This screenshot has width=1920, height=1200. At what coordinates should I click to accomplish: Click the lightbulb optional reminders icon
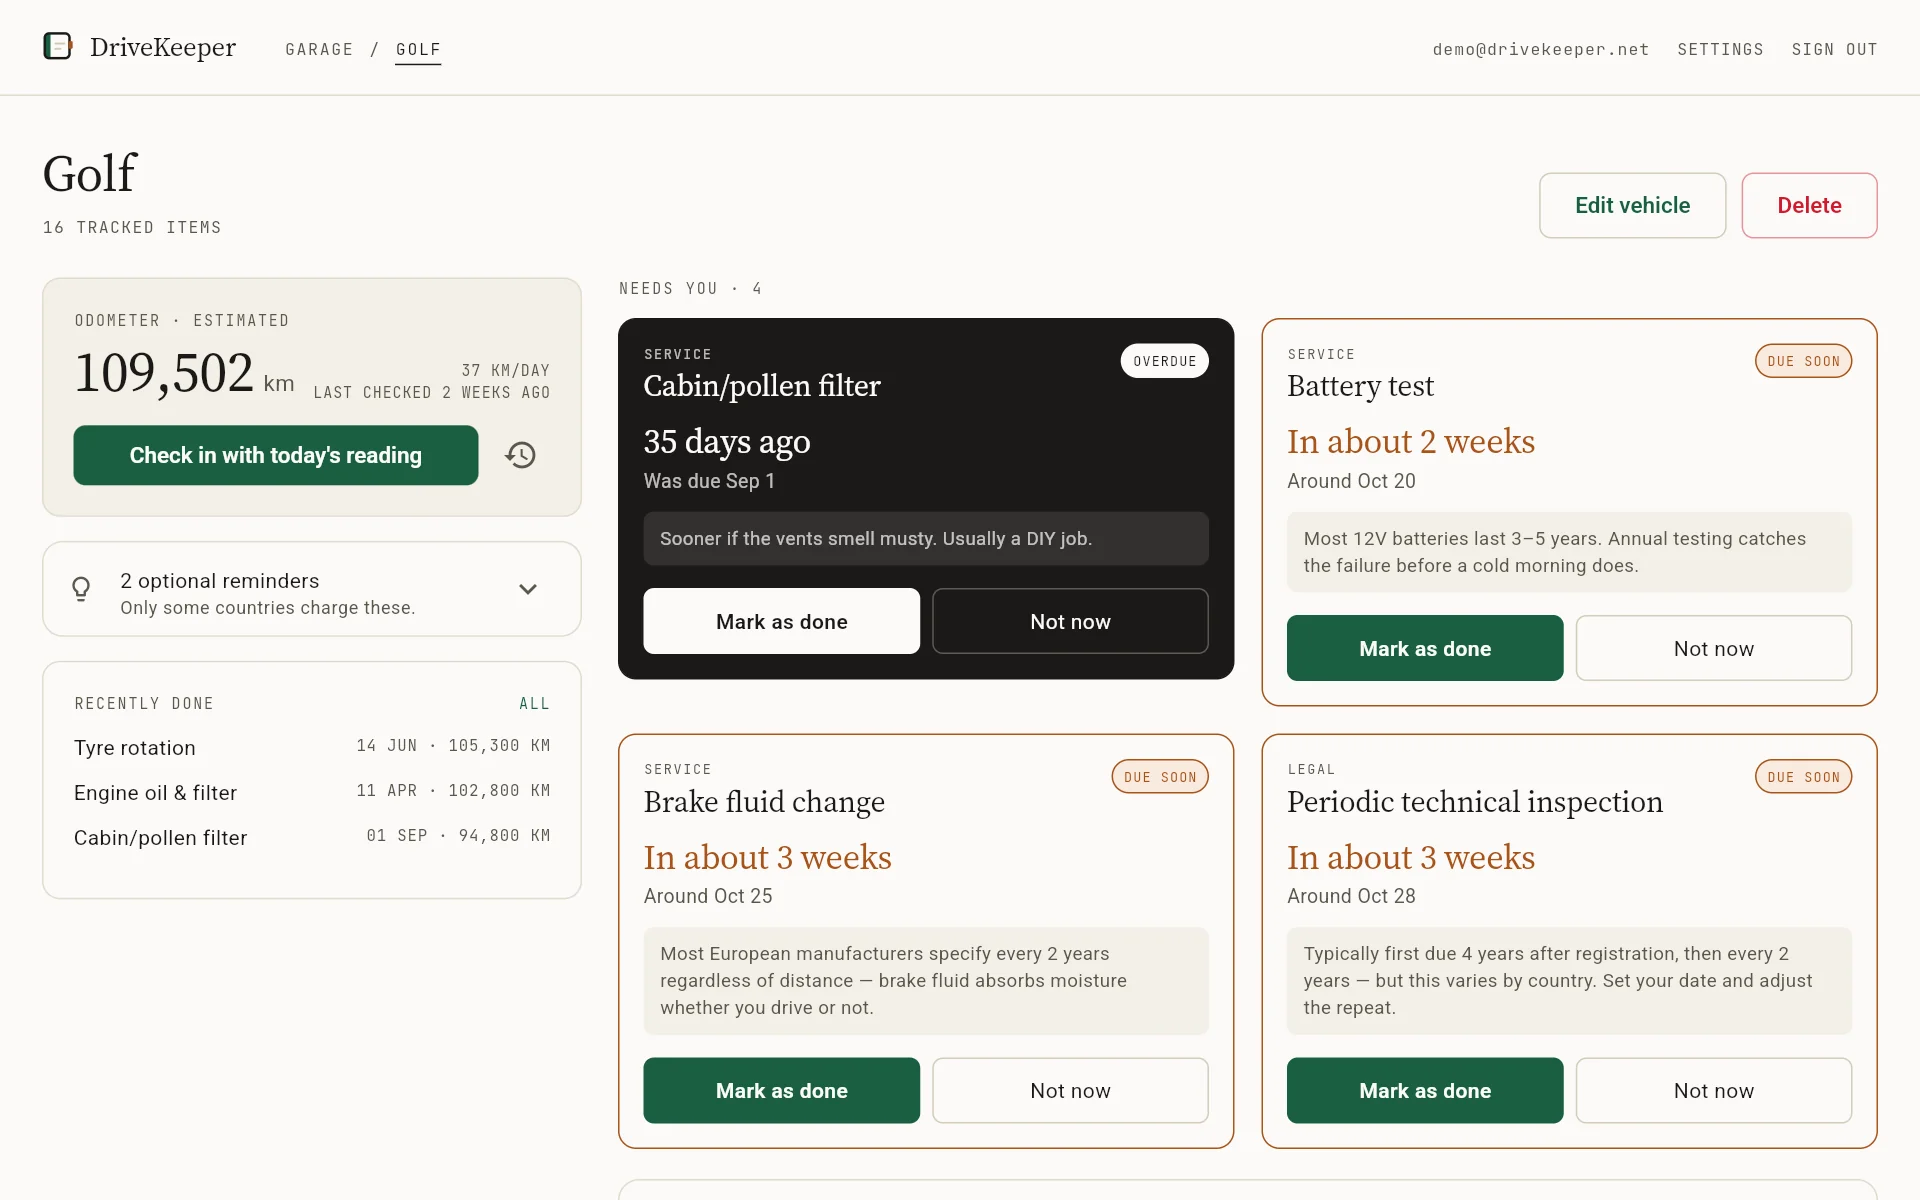(81, 589)
